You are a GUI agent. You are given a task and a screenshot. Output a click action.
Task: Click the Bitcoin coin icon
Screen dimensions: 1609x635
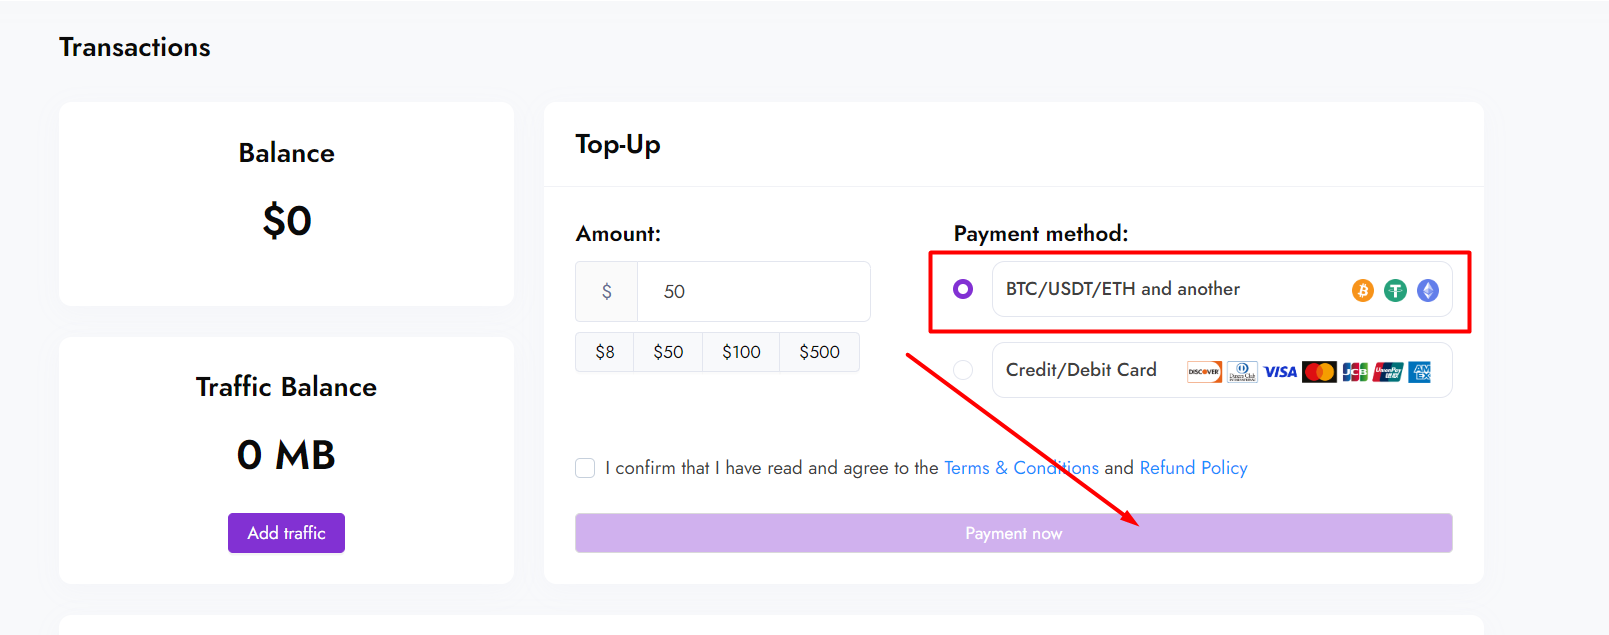tap(1362, 291)
